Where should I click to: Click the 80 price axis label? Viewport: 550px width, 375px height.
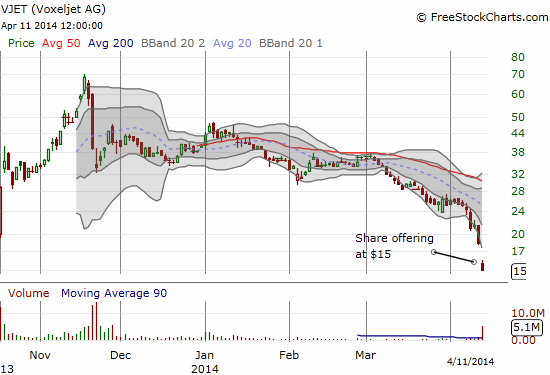pyautogui.click(x=518, y=57)
